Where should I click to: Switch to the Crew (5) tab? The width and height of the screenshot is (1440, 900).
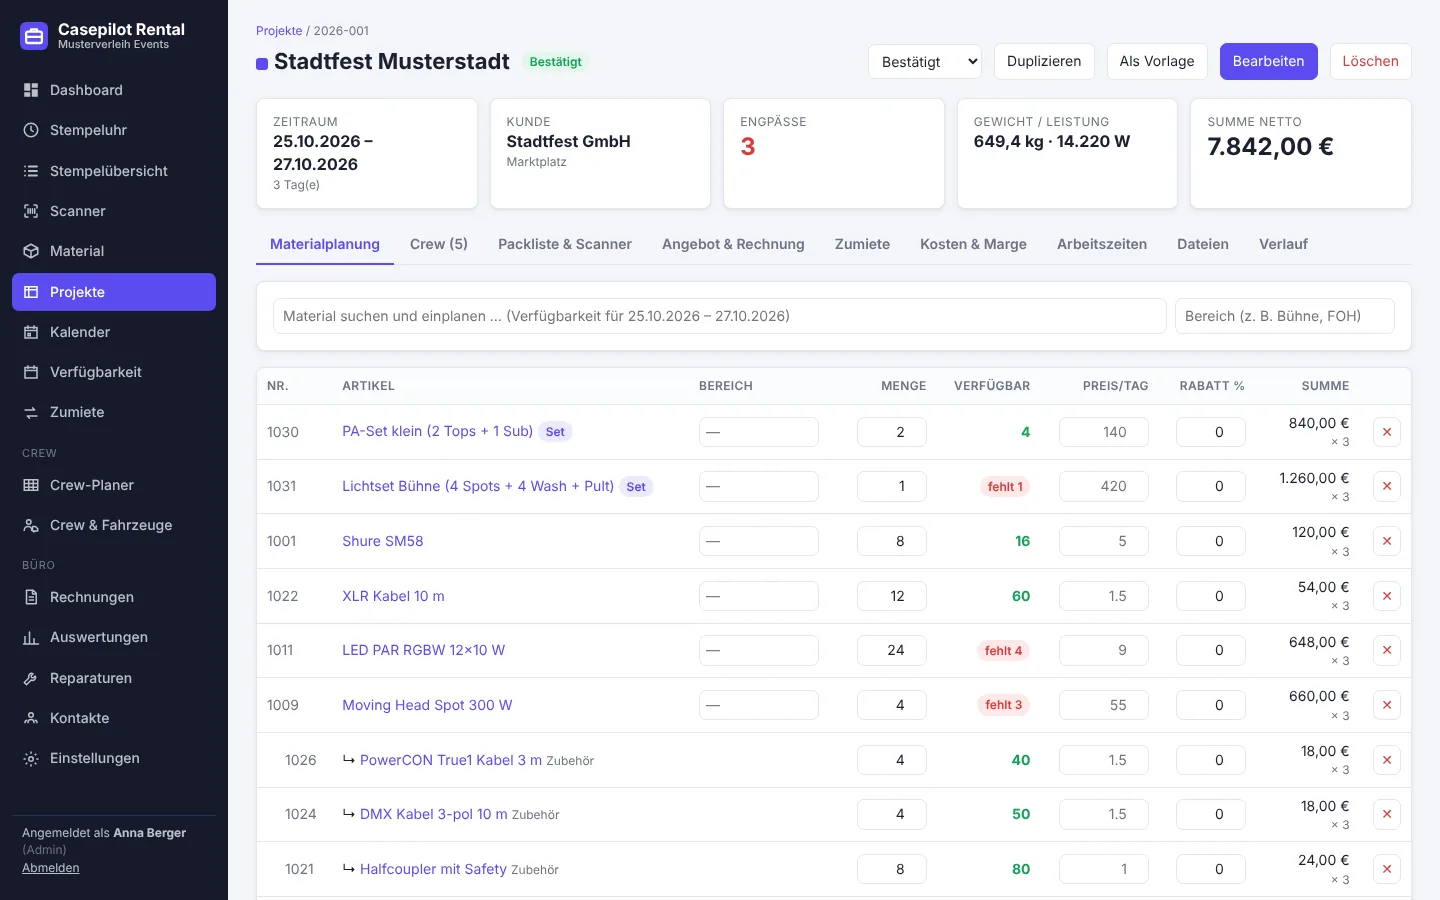point(439,244)
